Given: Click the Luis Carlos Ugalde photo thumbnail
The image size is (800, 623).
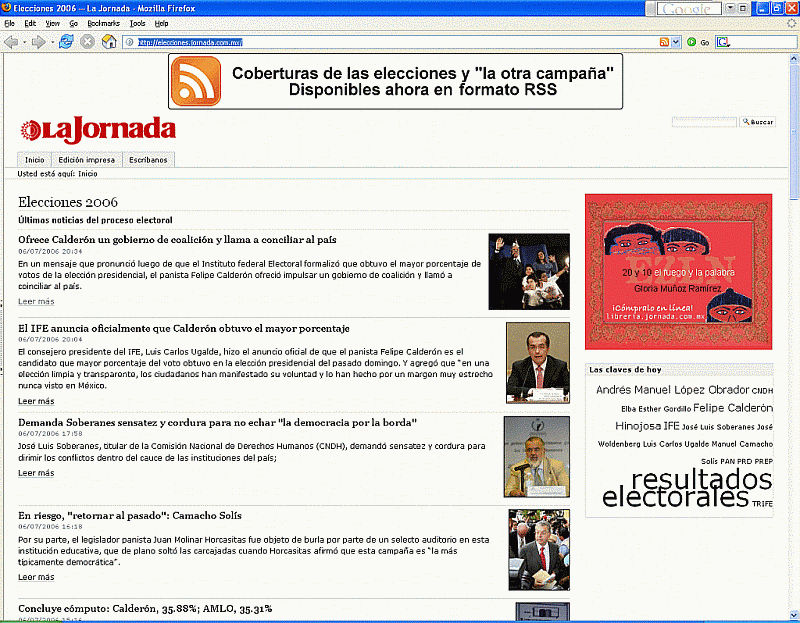Looking at the screenshot, I should point(538,363).
